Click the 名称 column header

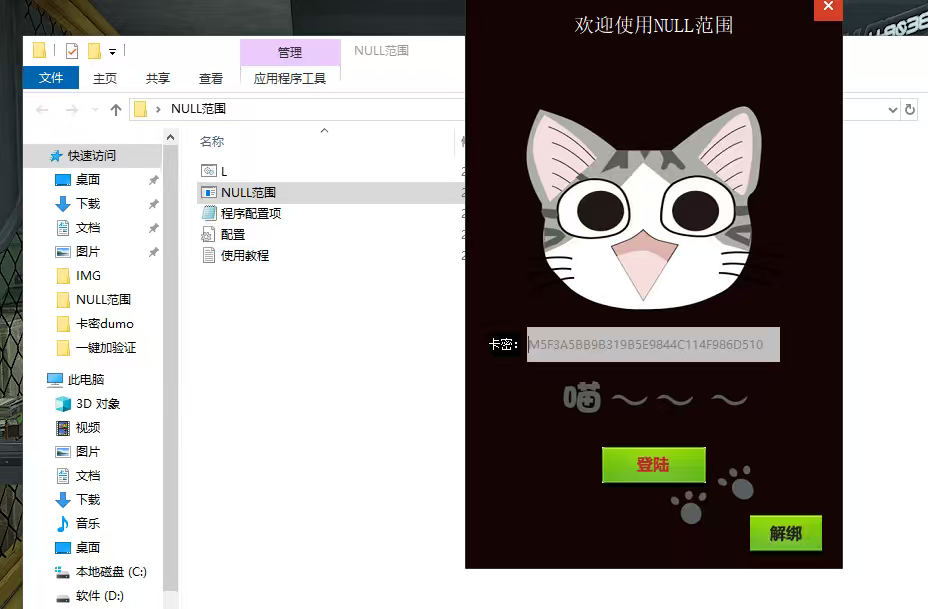pyautogui.click(x=212, y=141)
